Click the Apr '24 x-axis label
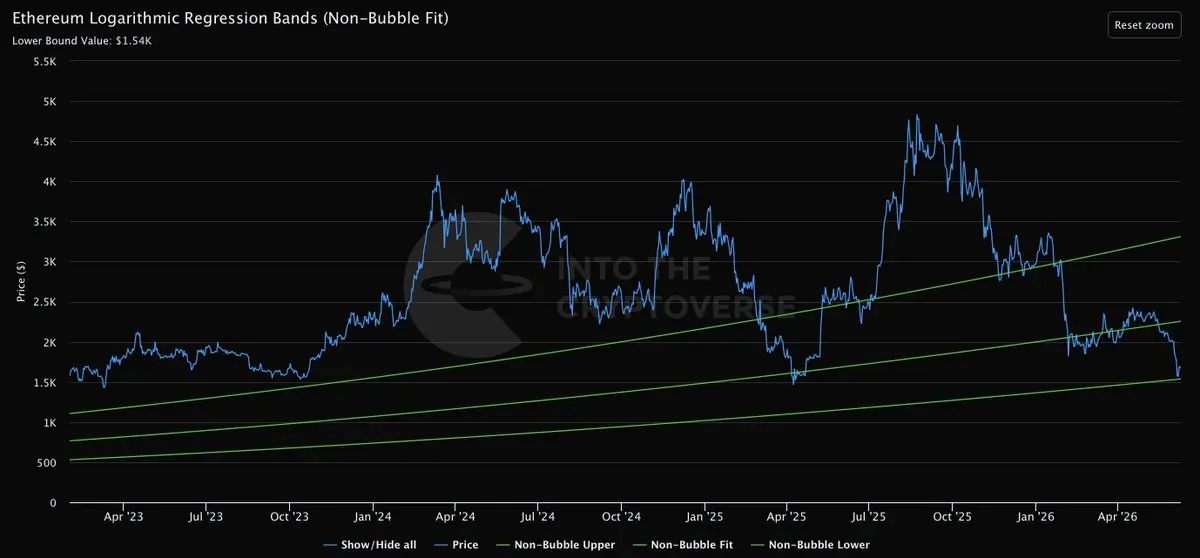Screen dimensions: 1200x558 point(455,518)
